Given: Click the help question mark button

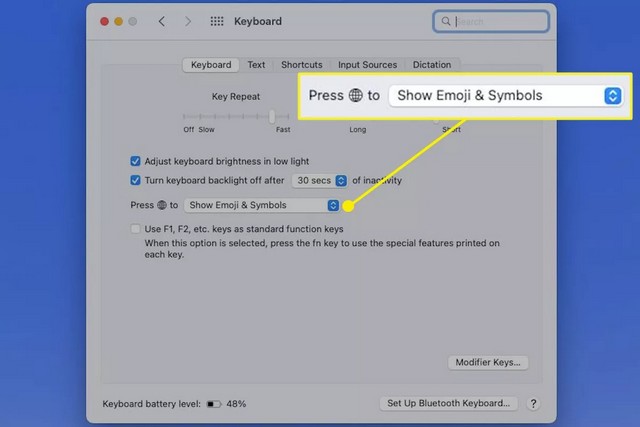Looking at the screenshot, I should [533, 403].
